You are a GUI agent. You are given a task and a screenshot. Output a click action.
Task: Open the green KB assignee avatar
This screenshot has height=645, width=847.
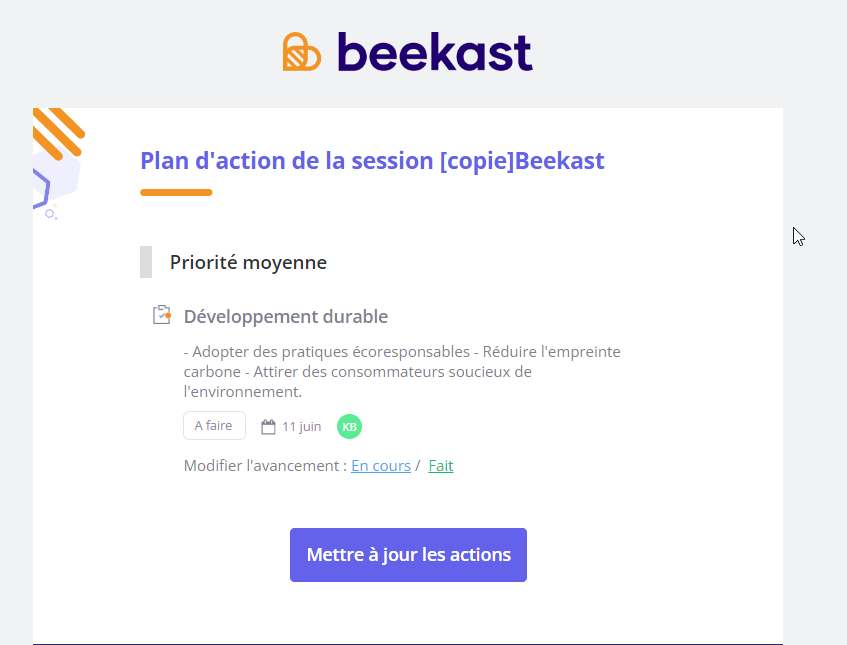click(x=349, y=427)
